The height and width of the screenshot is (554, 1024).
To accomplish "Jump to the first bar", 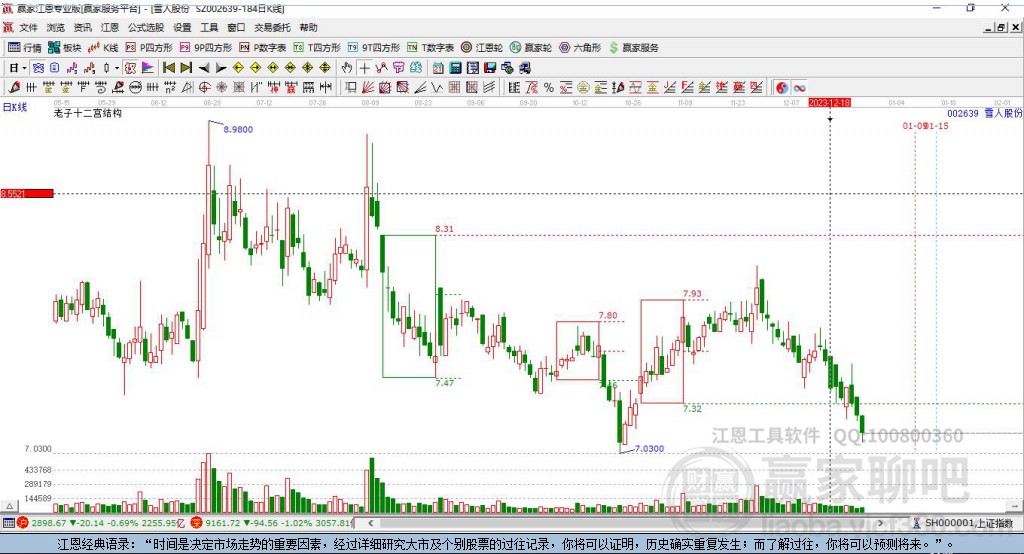I will tap(168, 68).
